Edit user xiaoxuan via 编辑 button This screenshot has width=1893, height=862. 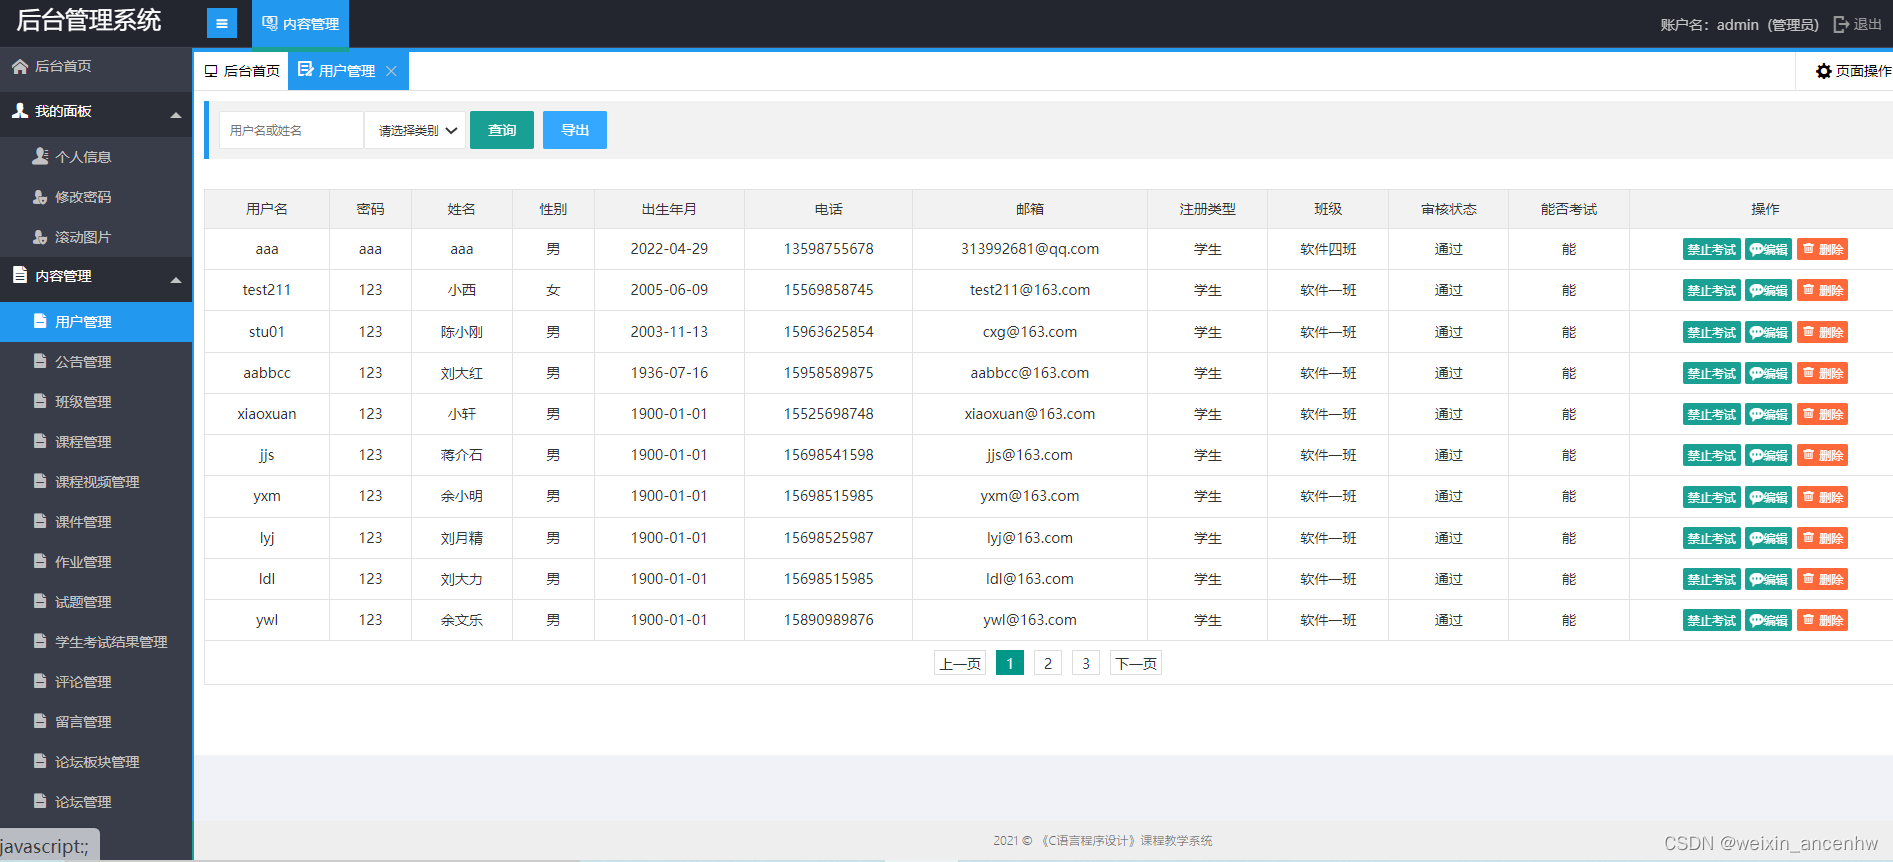pos(1769,415)
